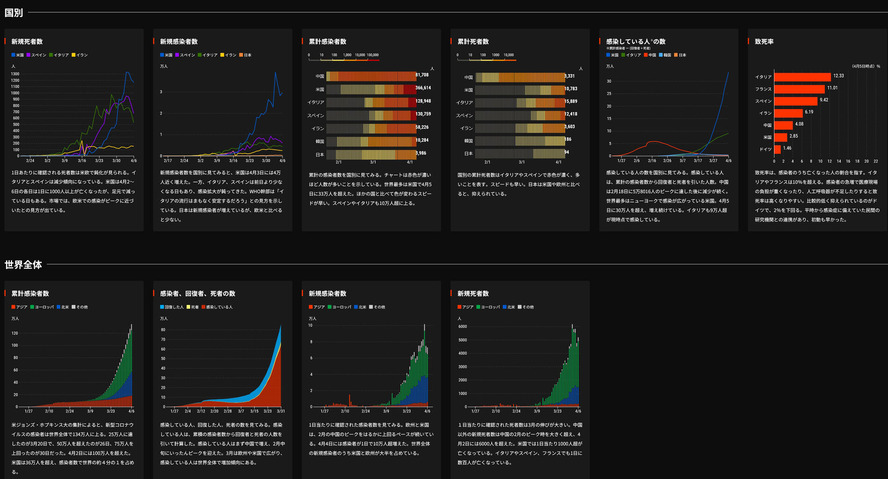Image resolution: width=888 pixels, height=479 pixels.
Task: Click the 128,948 value for イタリア
Action: [424, 101]
